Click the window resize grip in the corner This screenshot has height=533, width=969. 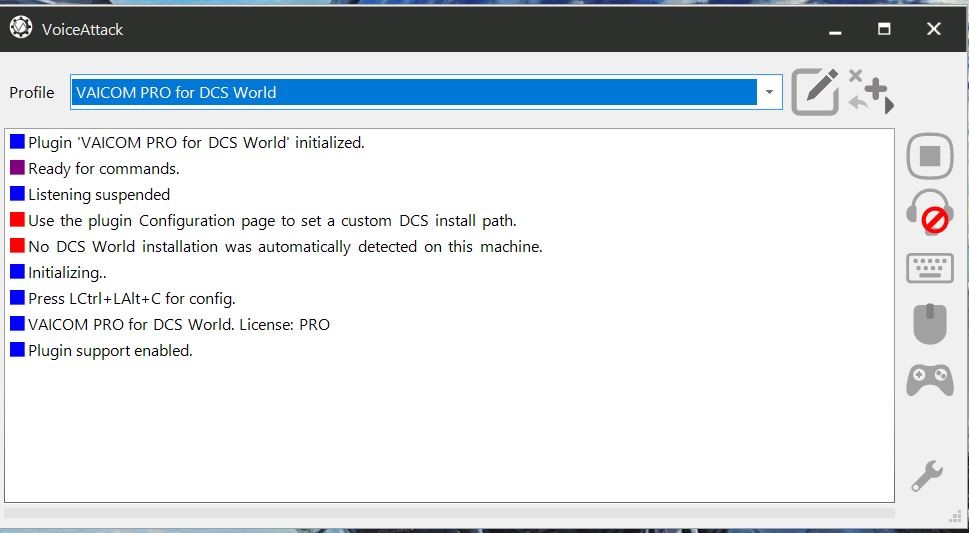point(953,517)
